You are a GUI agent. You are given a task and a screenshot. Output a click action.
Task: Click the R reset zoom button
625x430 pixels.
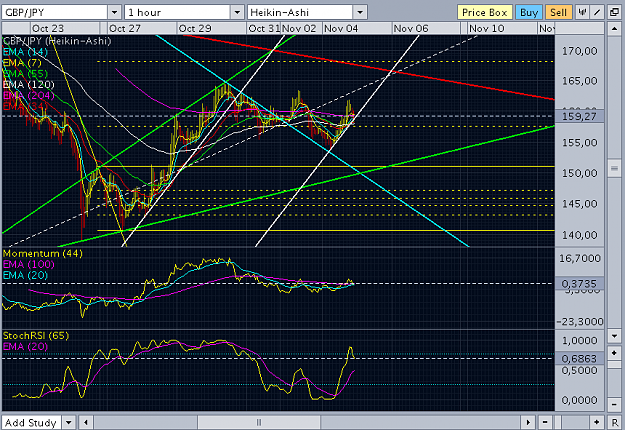[x=614, y=422]
